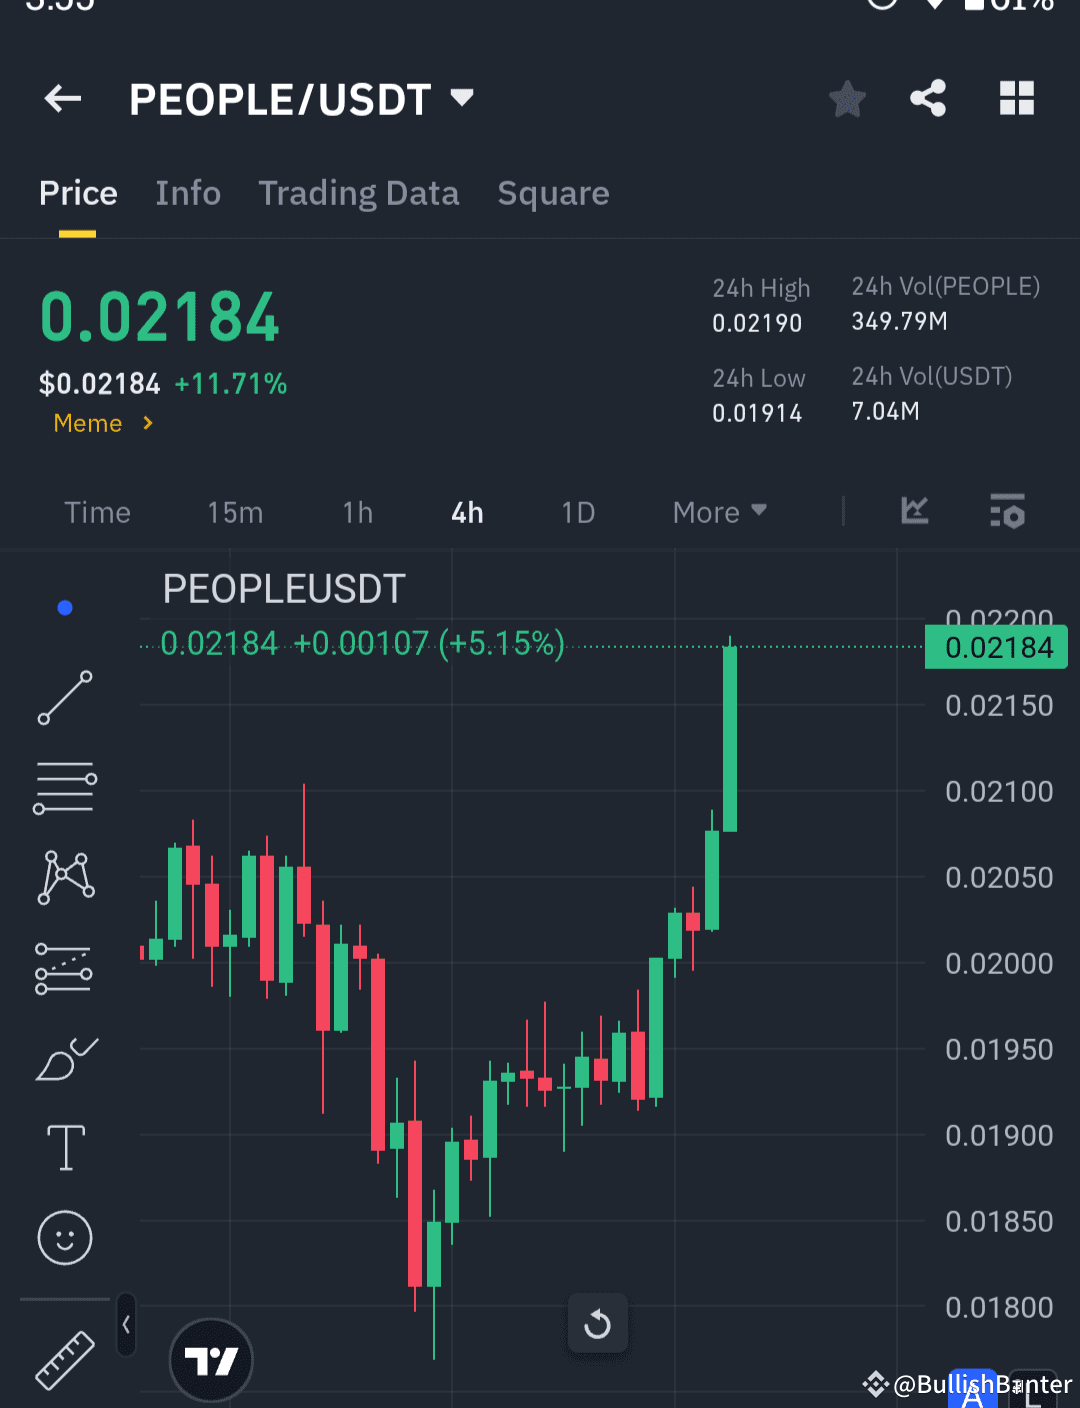Open the brush drawing tool
Viewport: 1080px width, 1408px height.
pyautogui.click(x=64, y=1060)
